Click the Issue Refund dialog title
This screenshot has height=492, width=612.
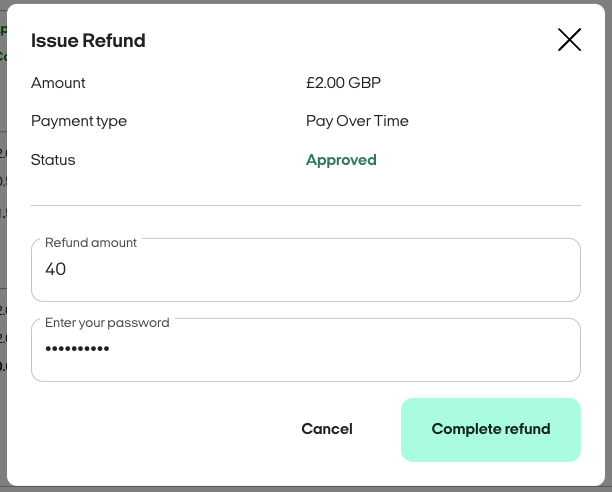[88, 41]
